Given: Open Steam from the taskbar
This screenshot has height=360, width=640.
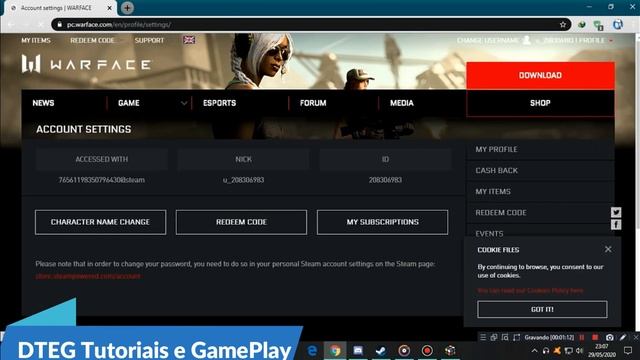Looking at the screenshot, I should click(381, 351).
